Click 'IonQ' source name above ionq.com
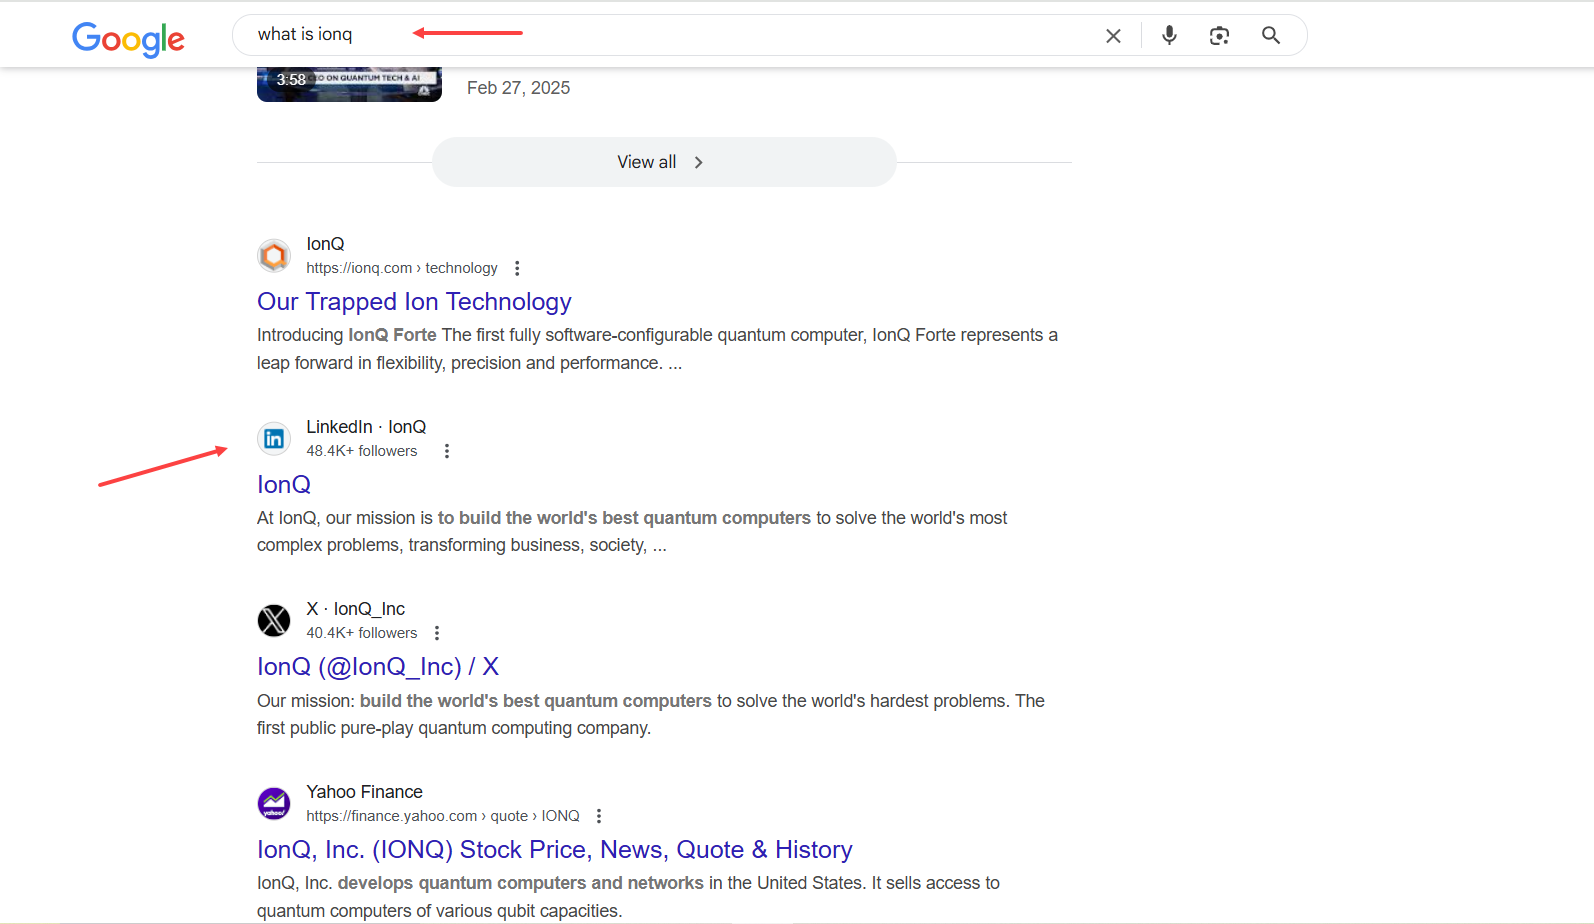 (325, 244)
